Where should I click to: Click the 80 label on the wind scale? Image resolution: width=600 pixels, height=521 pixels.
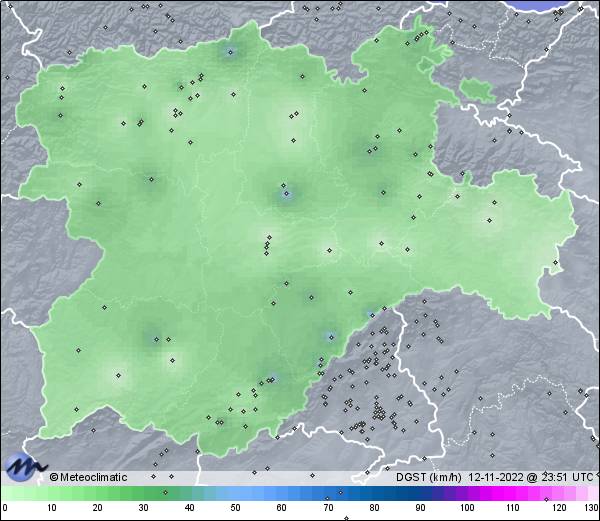pos(374,508)
